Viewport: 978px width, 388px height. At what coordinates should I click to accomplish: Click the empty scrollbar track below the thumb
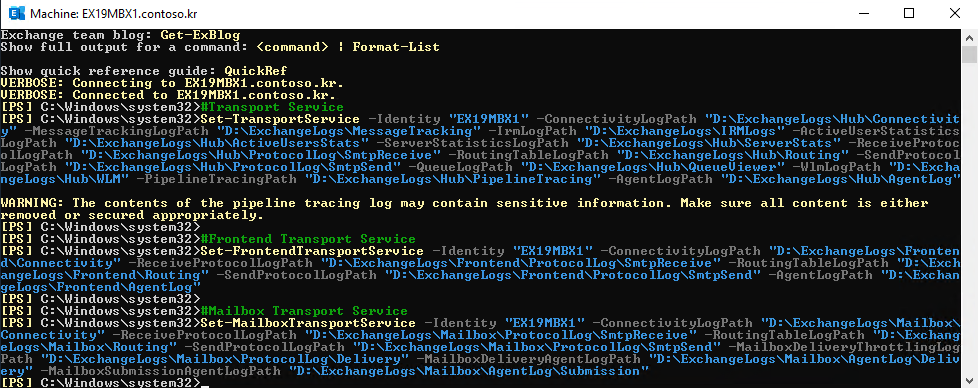969,218
